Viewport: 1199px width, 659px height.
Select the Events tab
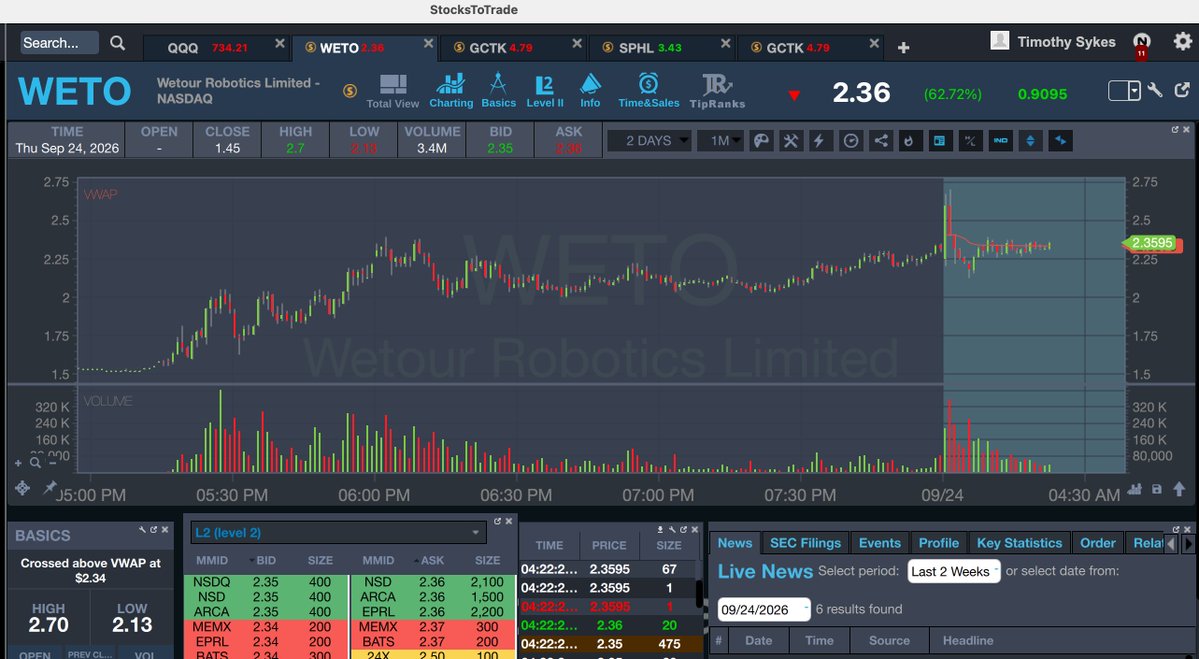point(879,543)
